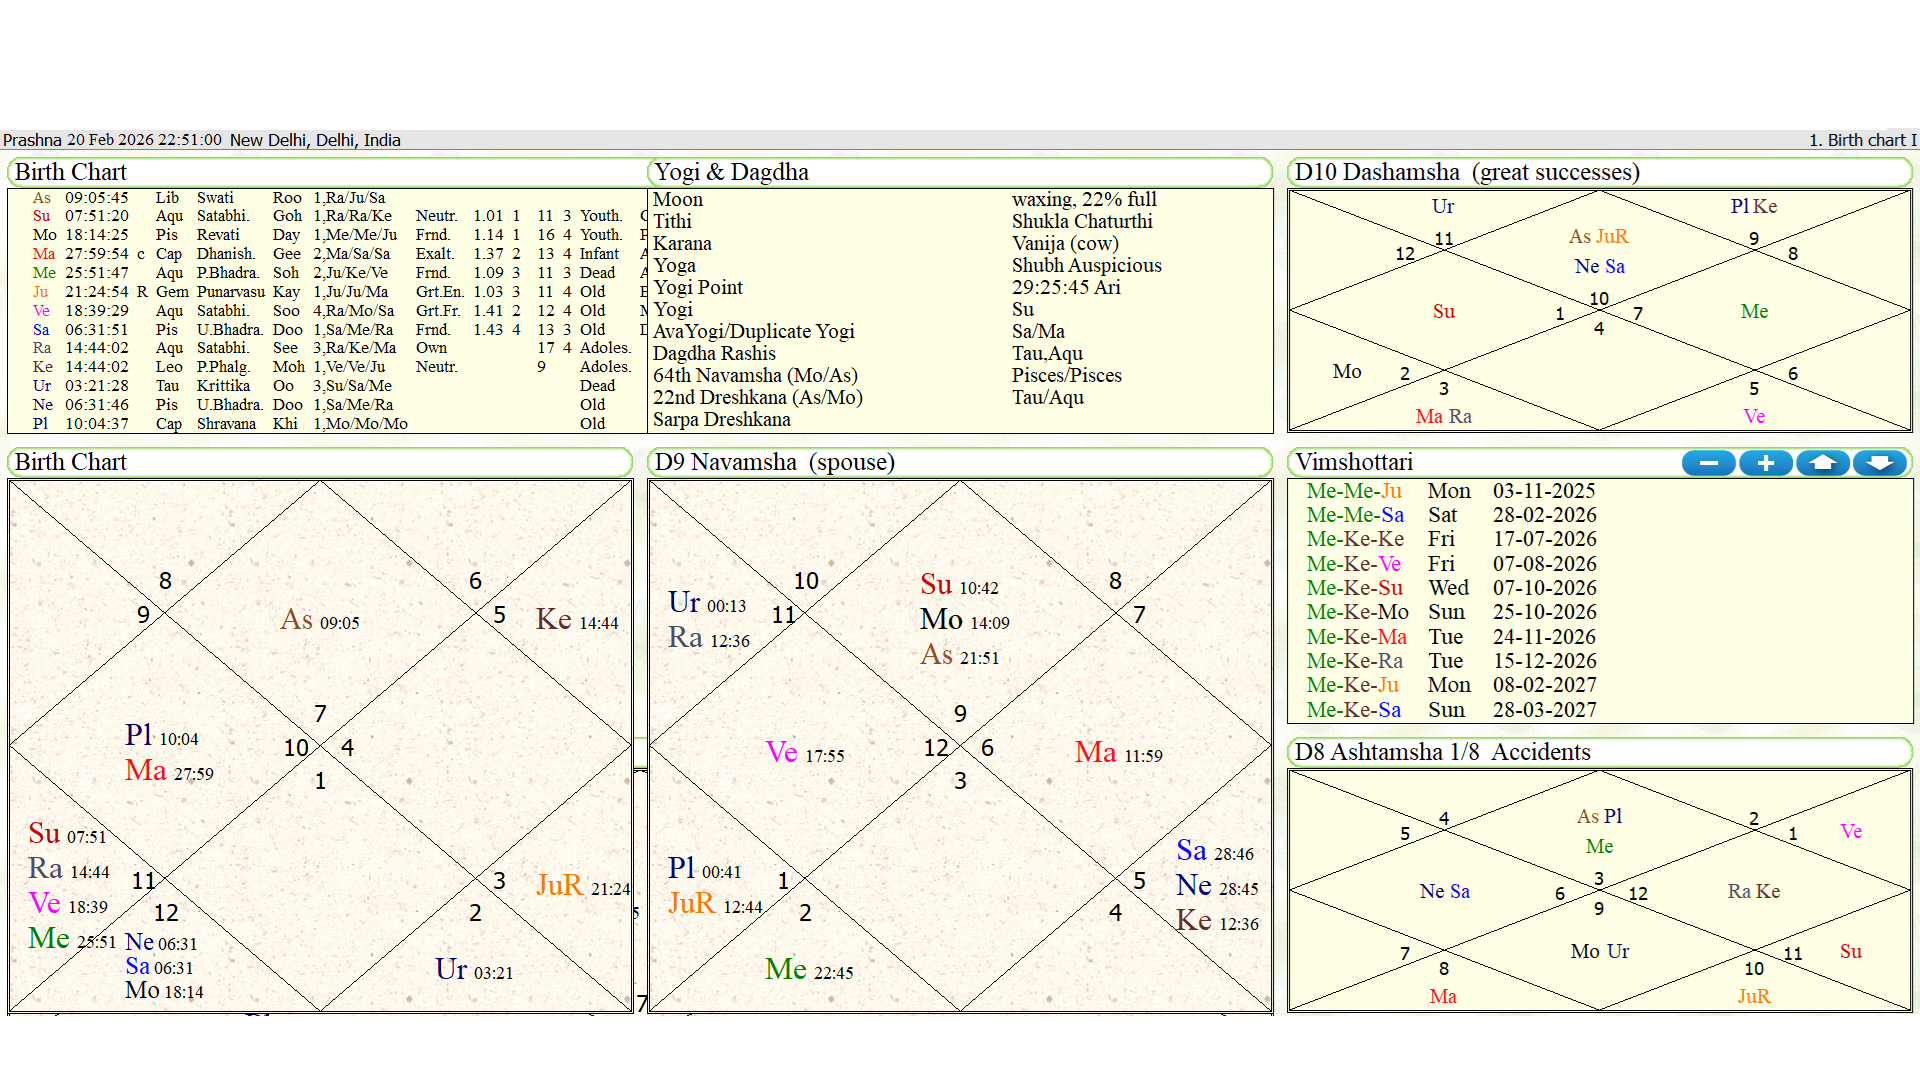Click the Vimshottari panel title
The height and width of the screenshot is (1080, 1920).
pos(1354,462)
